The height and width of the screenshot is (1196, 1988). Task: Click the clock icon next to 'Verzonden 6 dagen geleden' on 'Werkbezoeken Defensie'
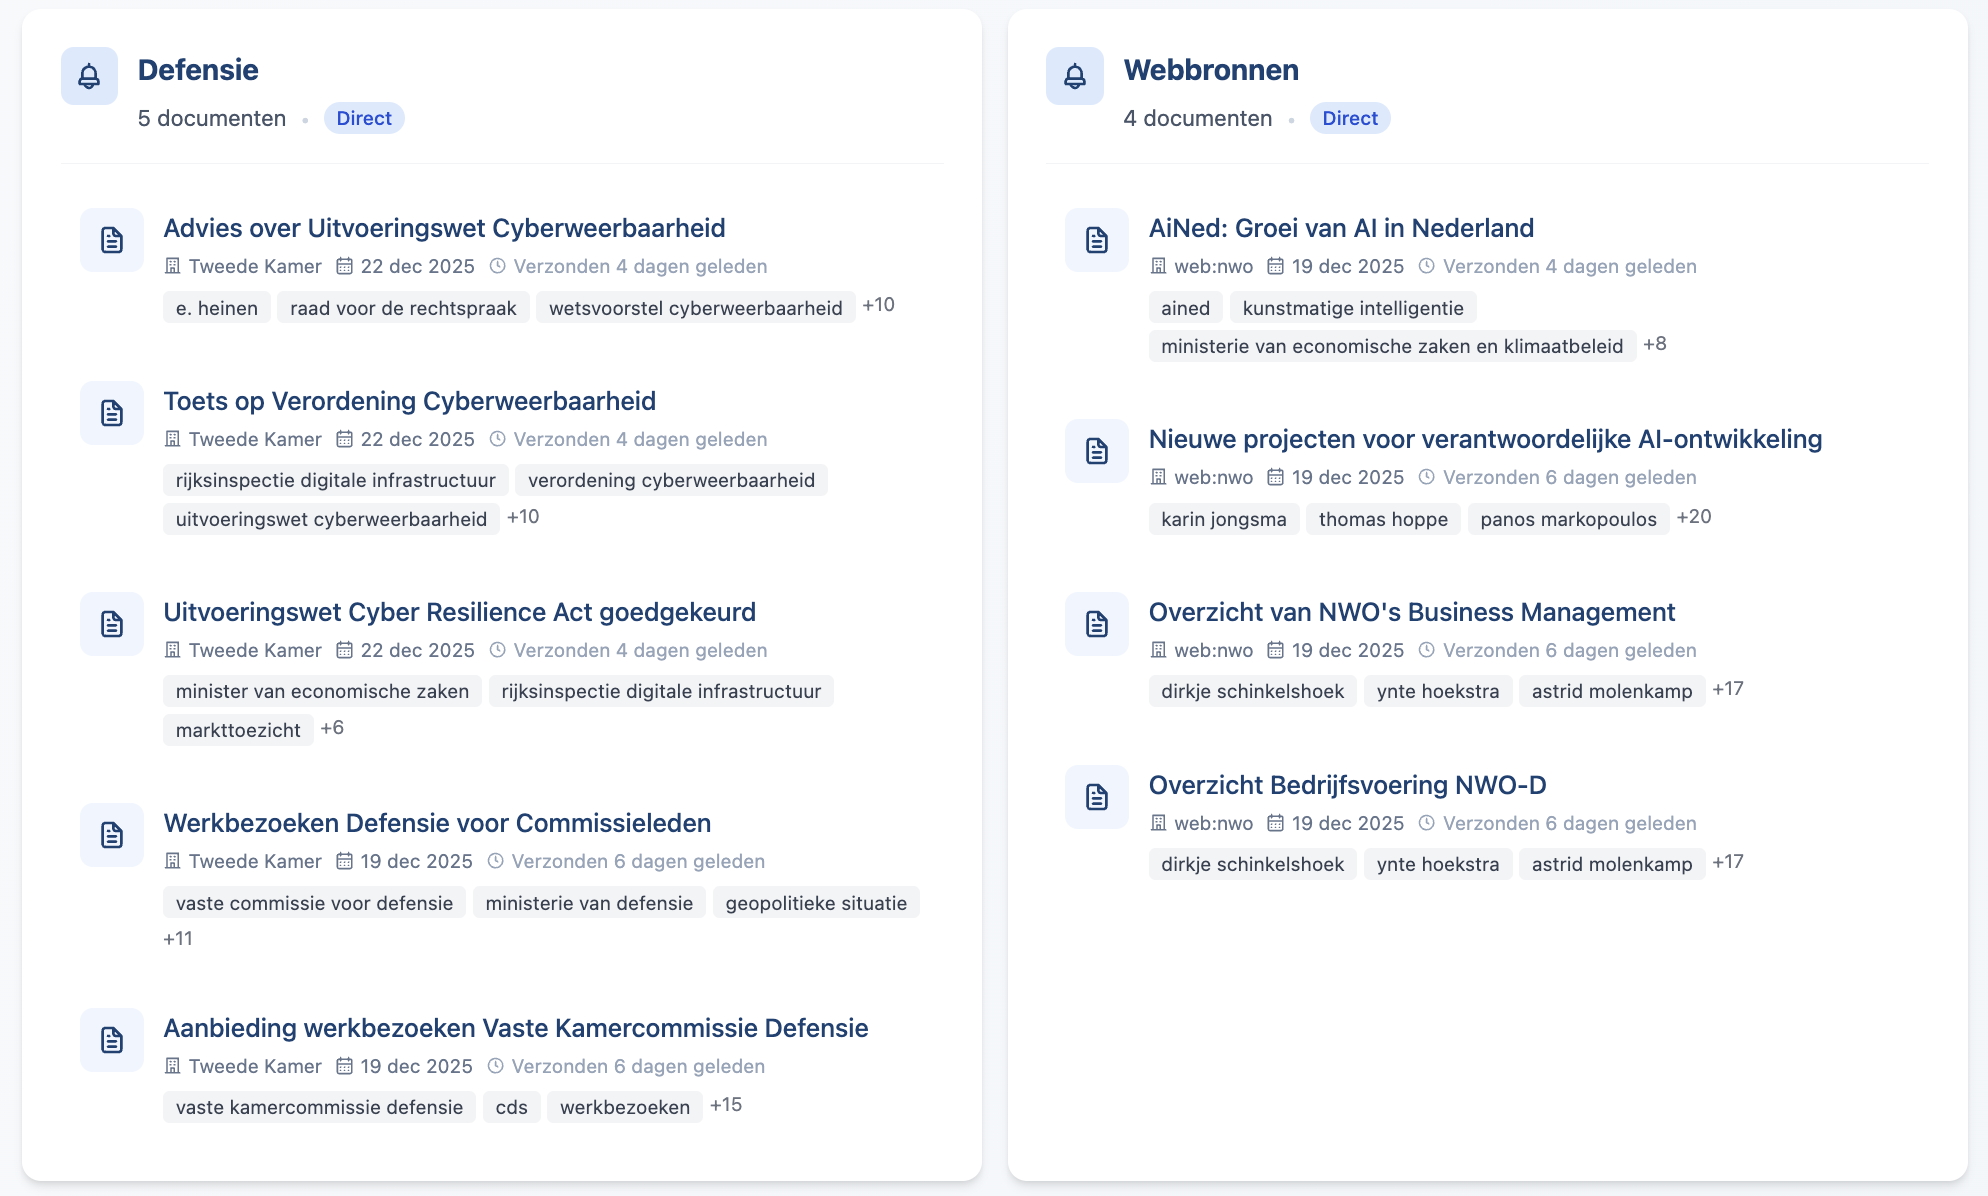497,861
